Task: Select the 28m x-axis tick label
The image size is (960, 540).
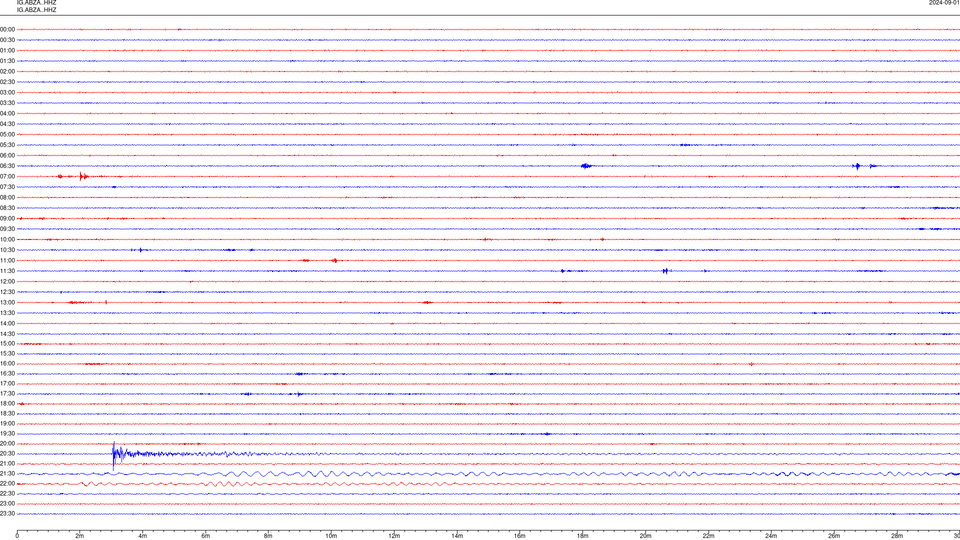Action: 897,536
